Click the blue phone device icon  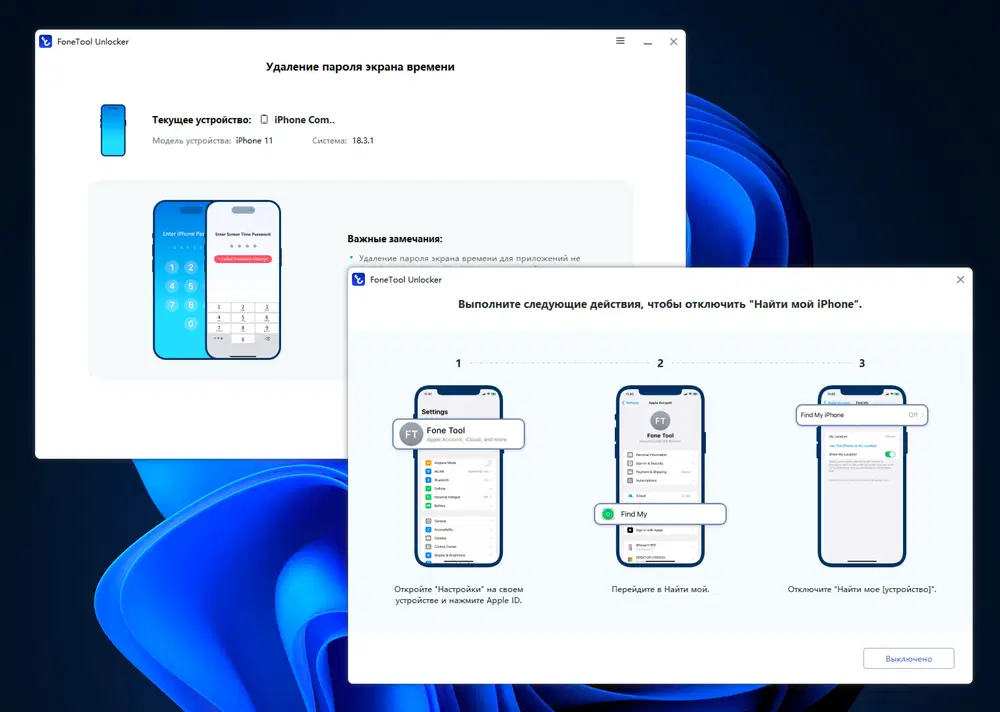click(113, 130)
